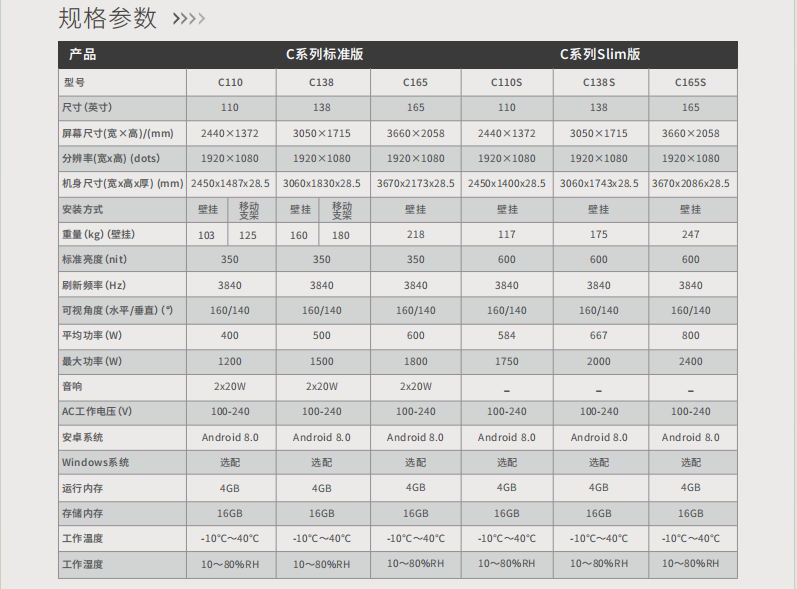Click the Windows系统 row label
The width and height of the screenshot is (797, 589).
coord(96,462)
